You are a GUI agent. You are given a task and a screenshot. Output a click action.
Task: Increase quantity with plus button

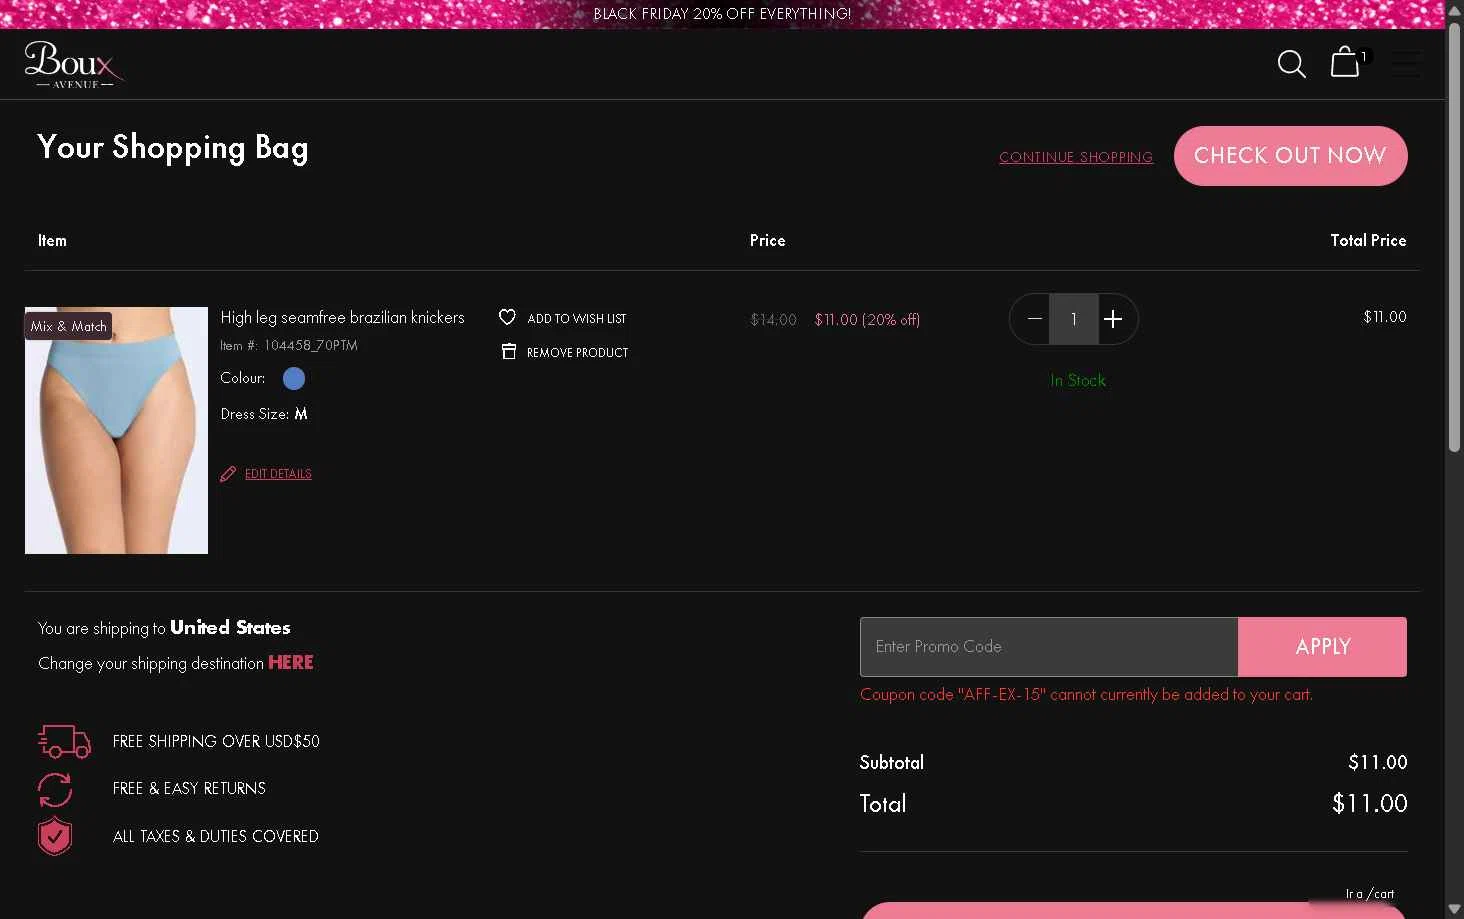coord(1113,319)
